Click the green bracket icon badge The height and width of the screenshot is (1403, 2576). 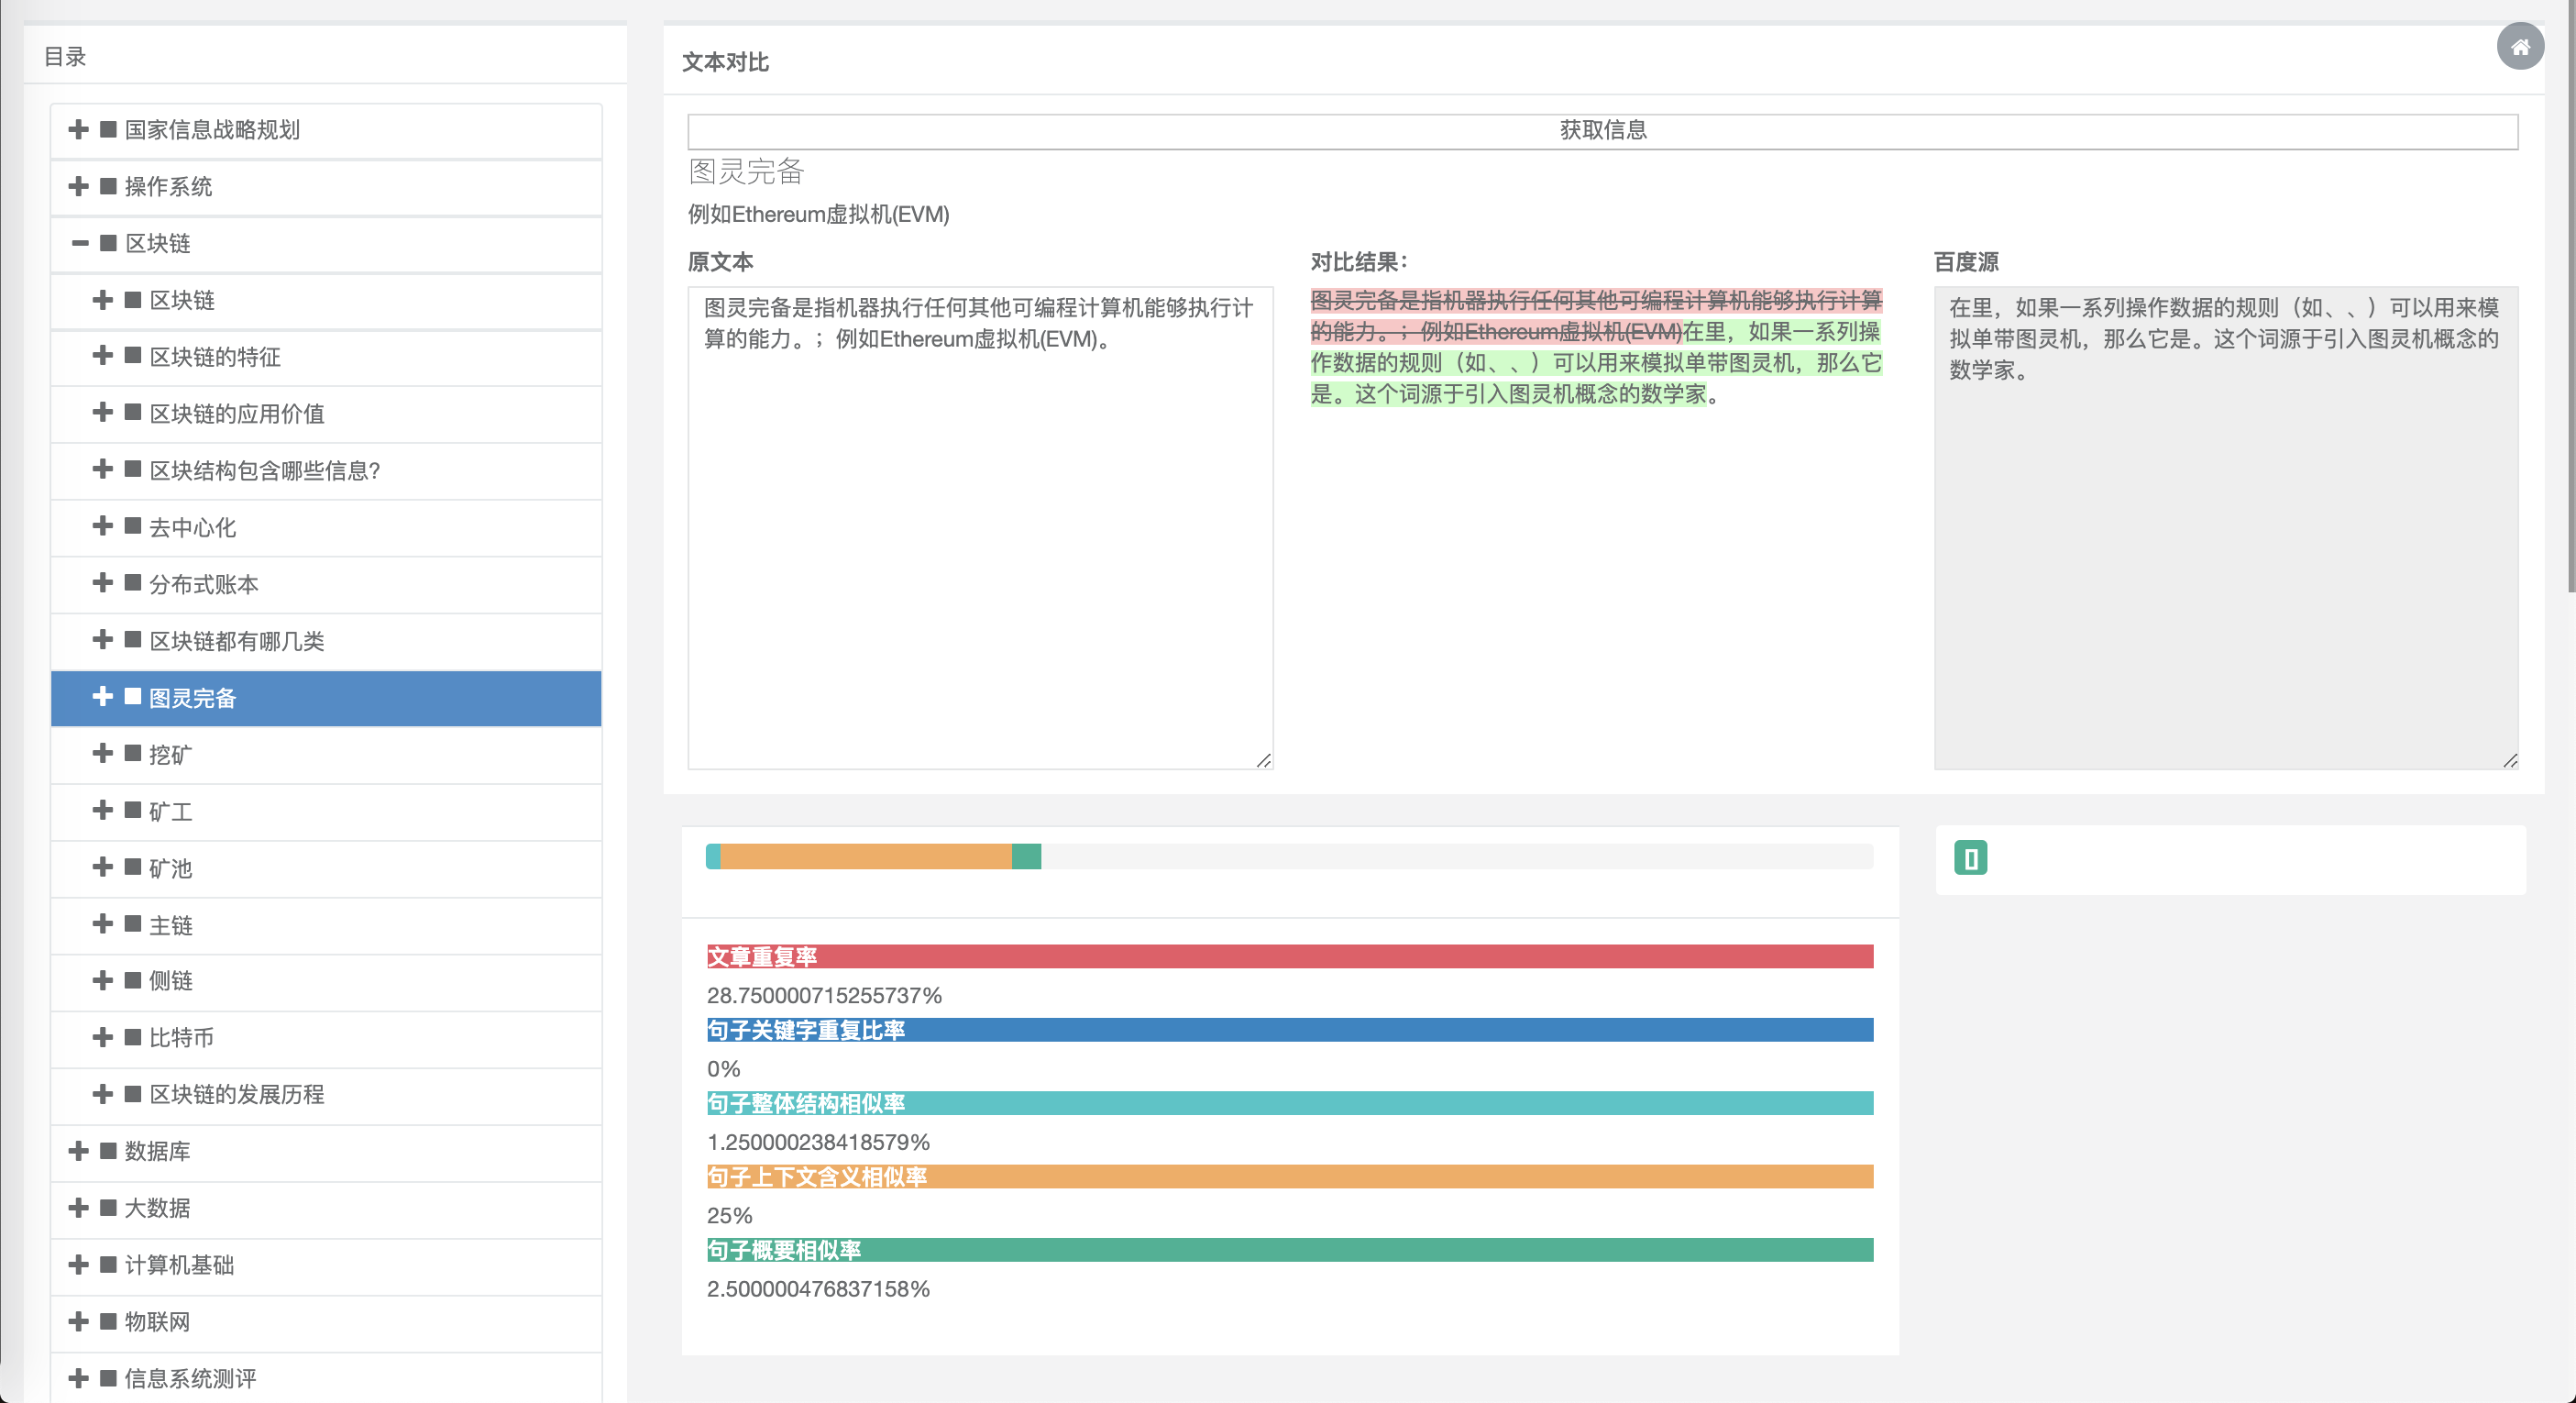(1970, 858)
